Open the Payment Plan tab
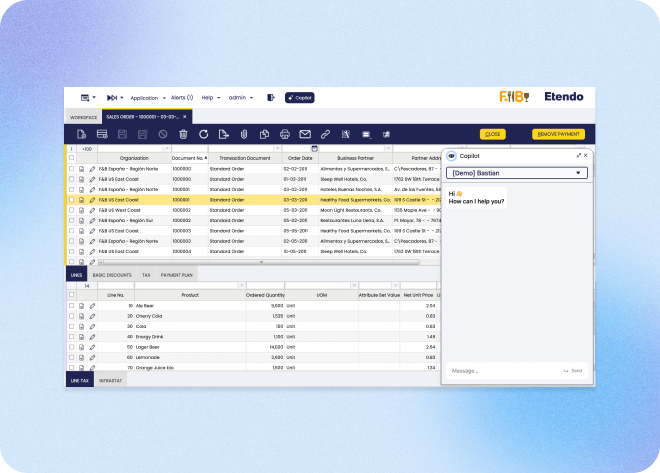The image size is (660, 473). click(177, 274)
